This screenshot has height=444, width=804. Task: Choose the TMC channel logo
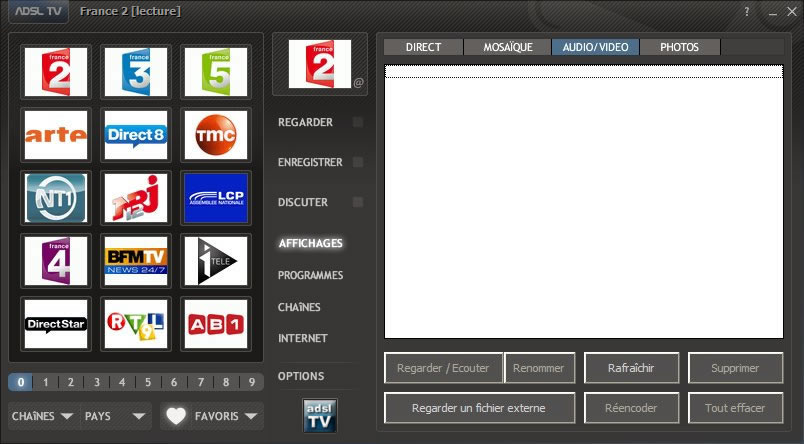click(216, 135)
